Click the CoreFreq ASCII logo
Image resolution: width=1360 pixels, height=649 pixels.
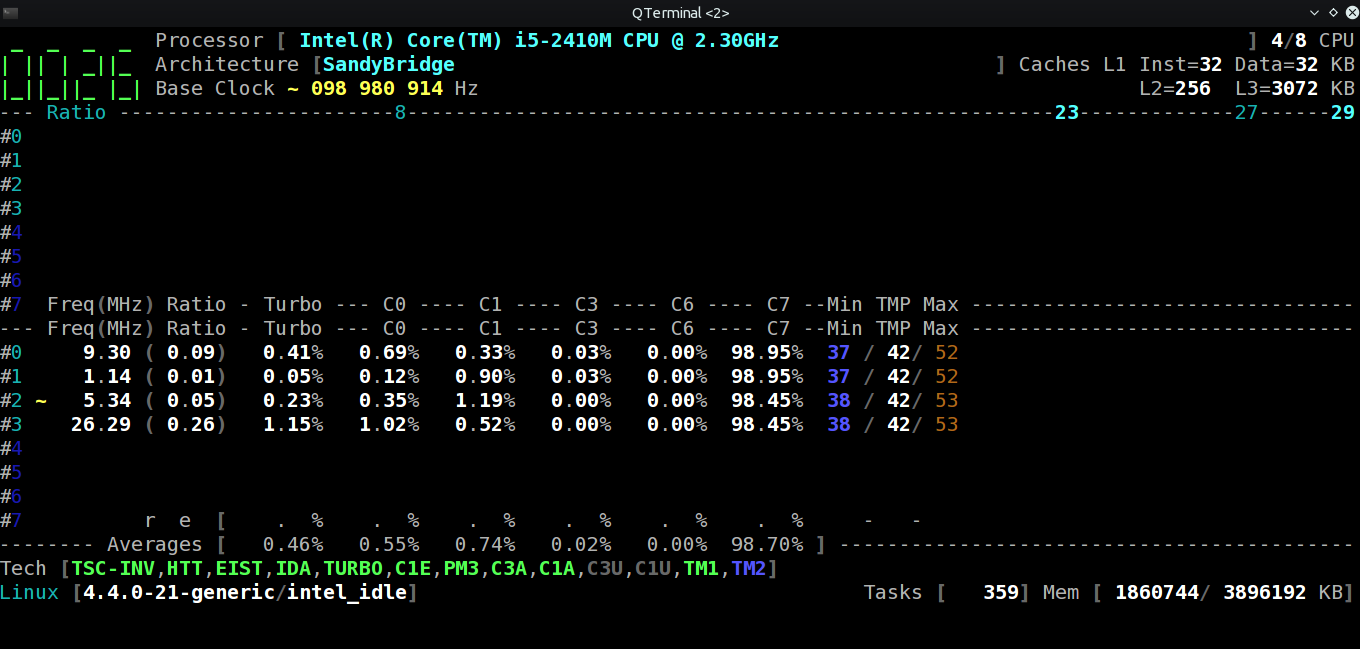coord(70,65)
